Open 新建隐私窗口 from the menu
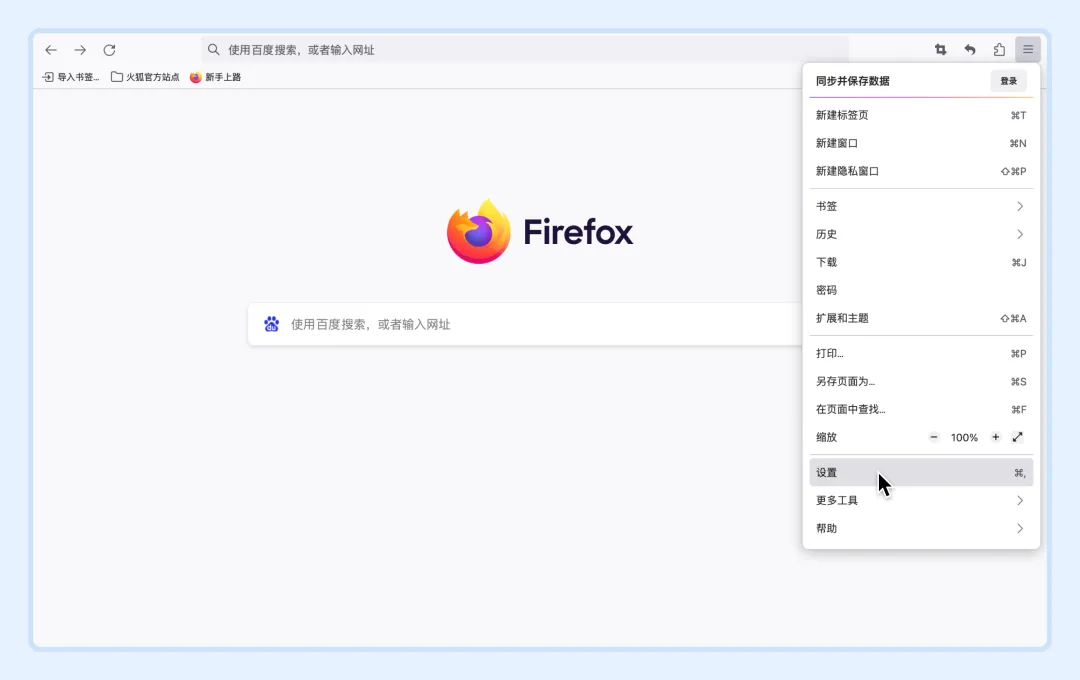The image size is (1080, 680). pos(921,171)
